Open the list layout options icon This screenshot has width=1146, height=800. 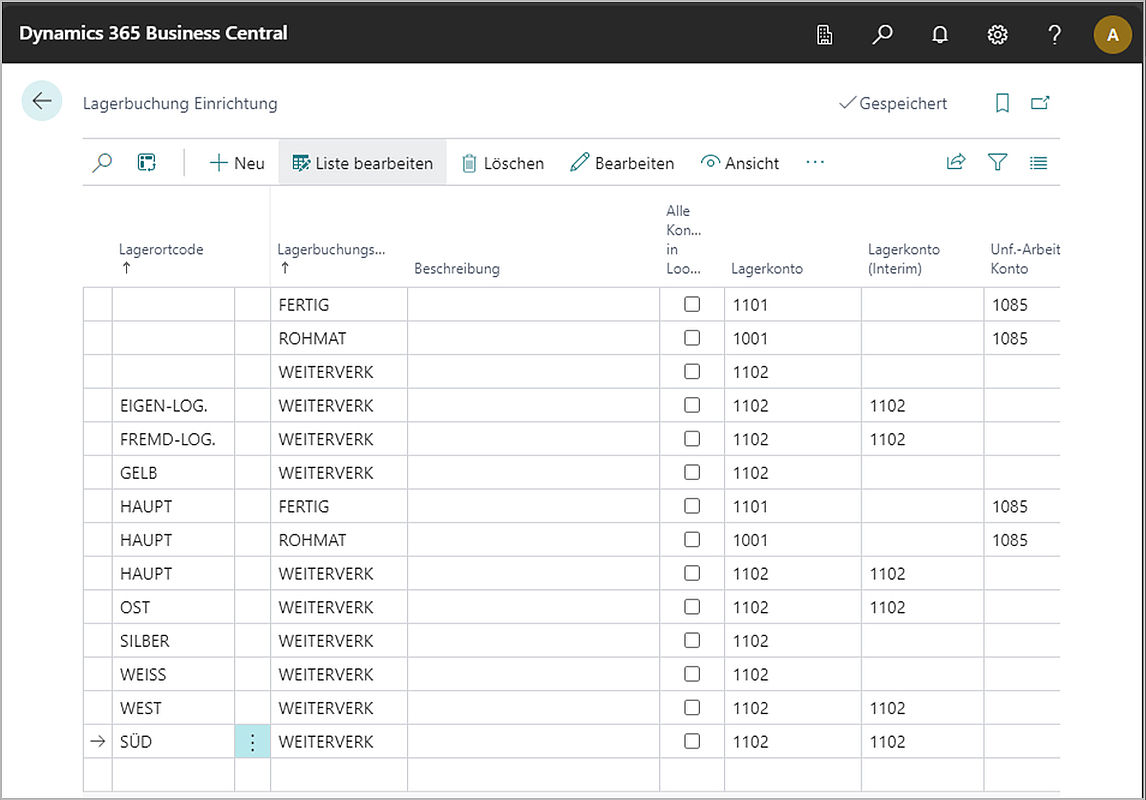pyautogui.click(x=1038, y=163)
